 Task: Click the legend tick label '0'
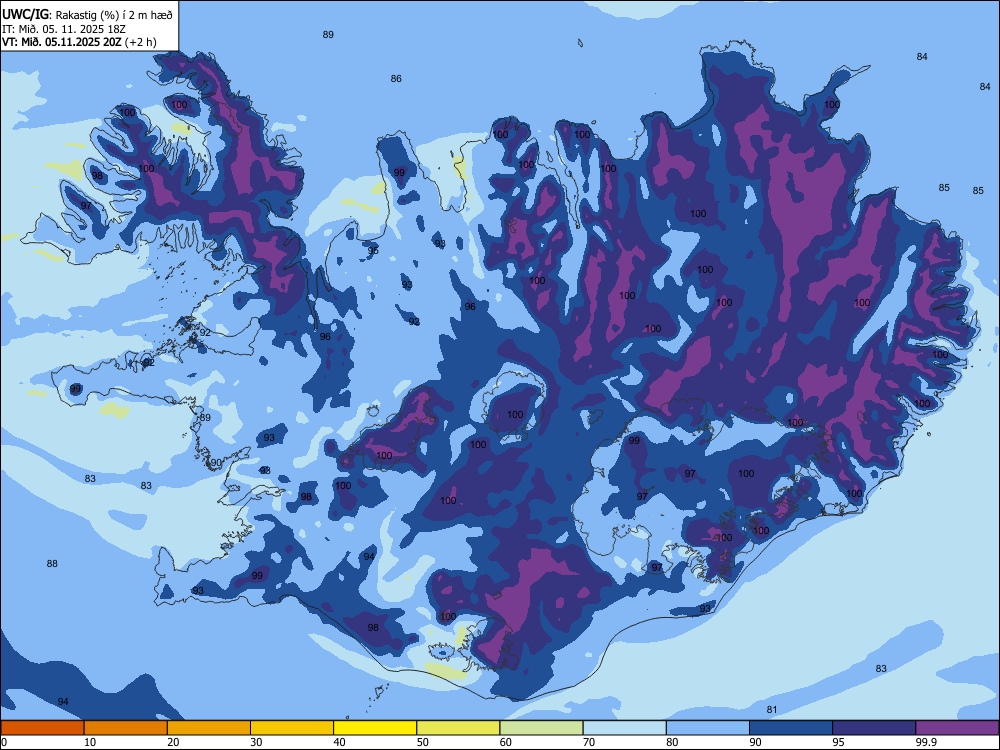pos(4,742)
